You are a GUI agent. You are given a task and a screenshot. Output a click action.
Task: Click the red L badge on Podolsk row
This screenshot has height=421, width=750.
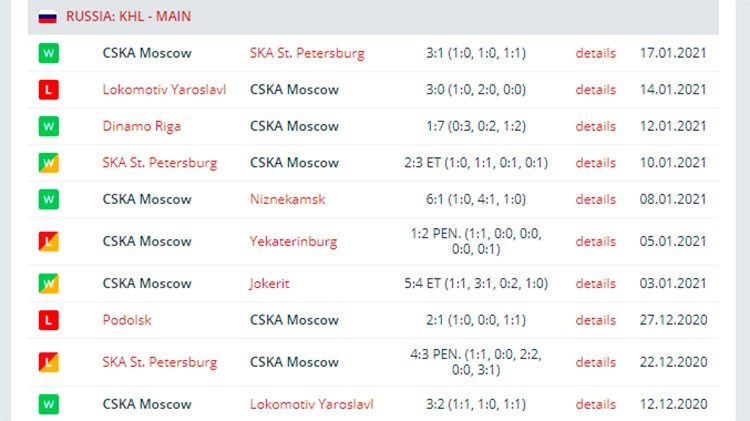coord(49,320)
